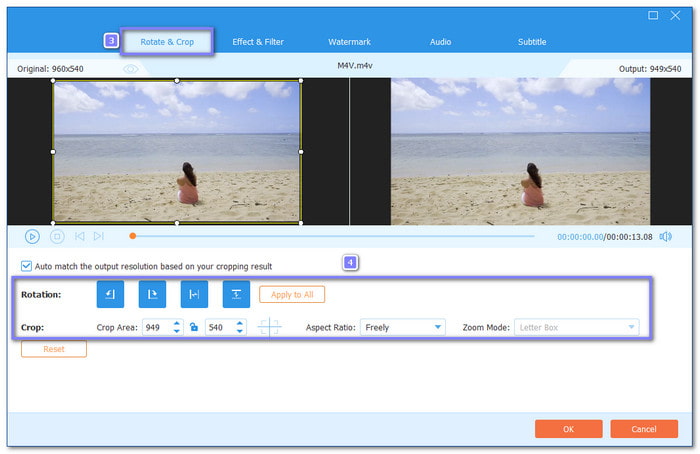700x454 pixels.
Task: Maximize the editing window
Action: (x=653, y=16)
